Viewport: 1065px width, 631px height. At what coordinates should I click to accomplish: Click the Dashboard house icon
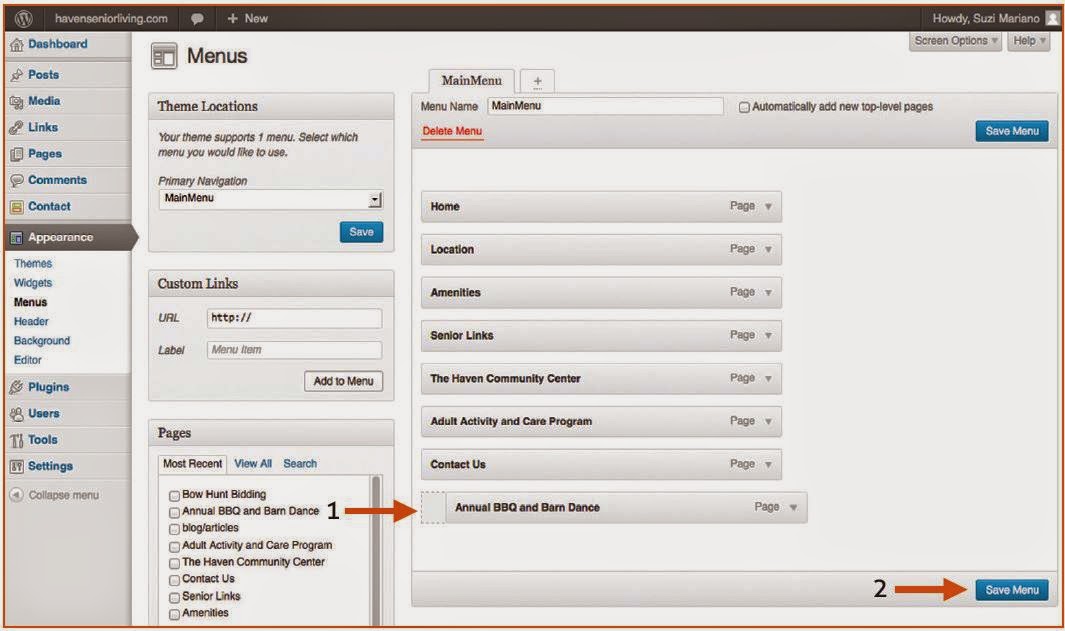16,45
